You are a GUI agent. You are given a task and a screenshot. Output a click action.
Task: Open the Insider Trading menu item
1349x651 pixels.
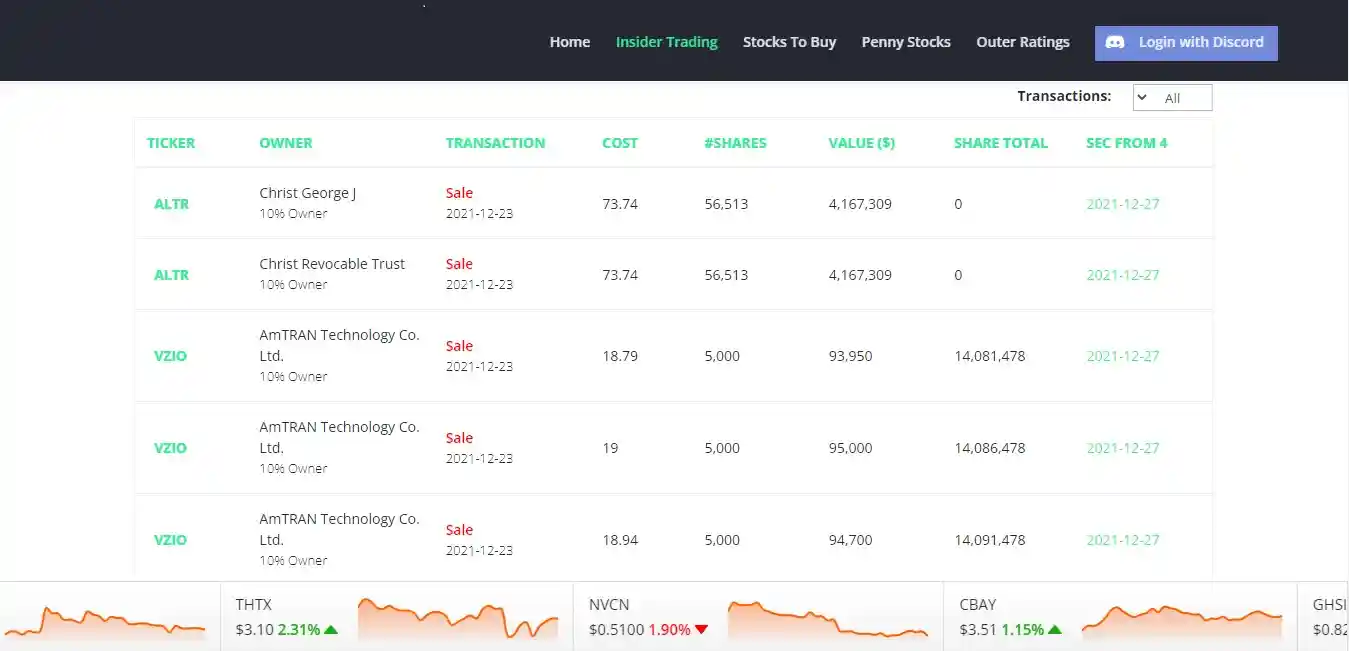[x=667, y=42]
